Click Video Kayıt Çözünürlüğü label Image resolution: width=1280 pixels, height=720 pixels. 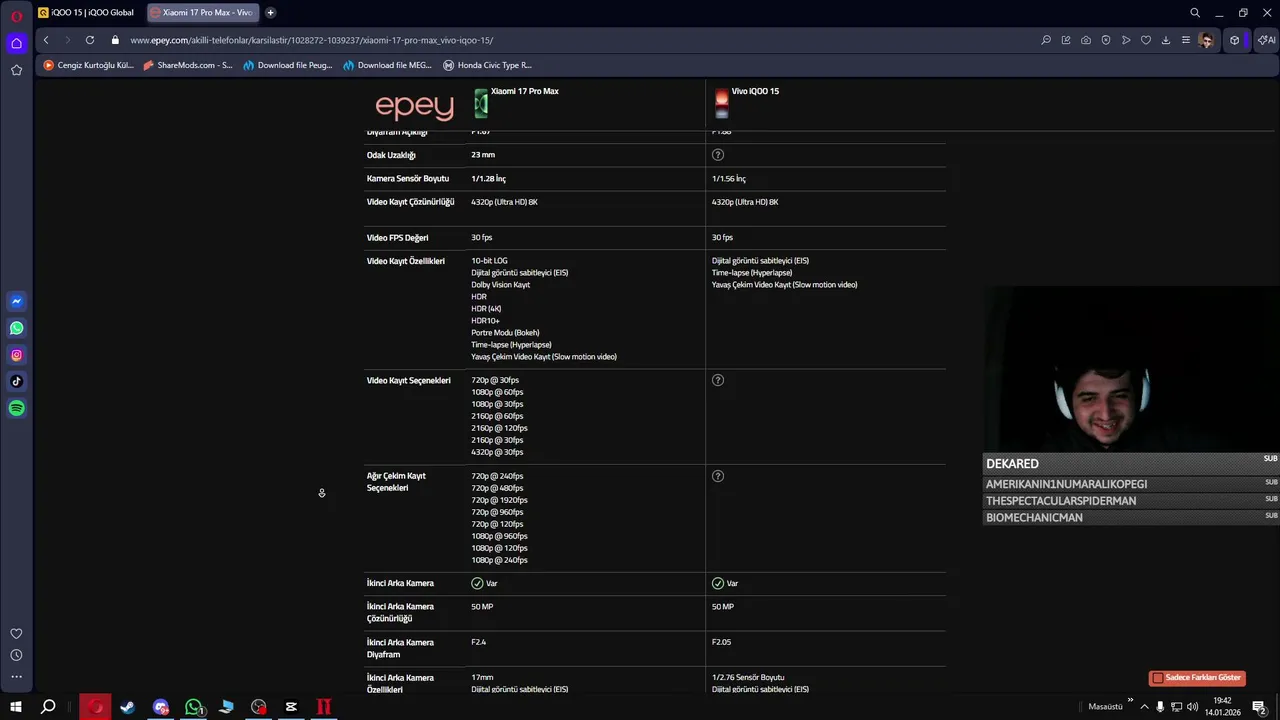(x=410, y=202)
